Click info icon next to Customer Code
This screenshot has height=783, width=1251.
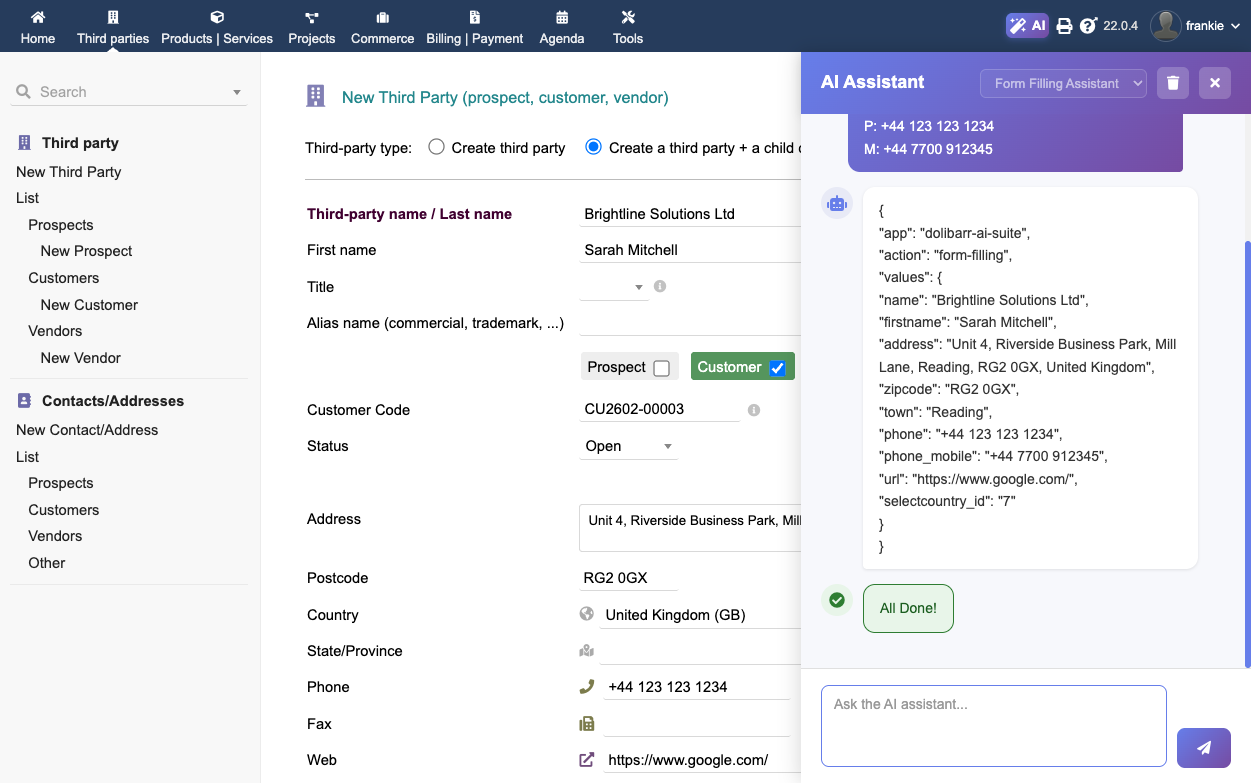tap(754, 410)
